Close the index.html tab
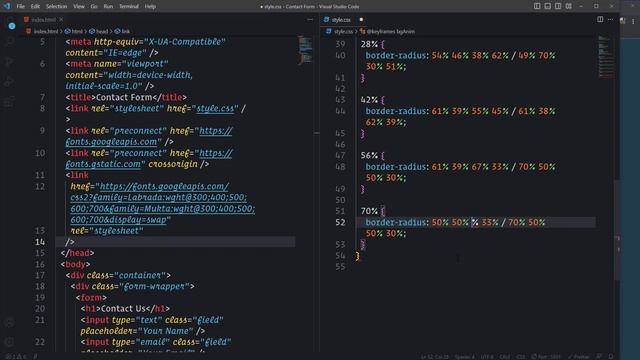Screen dimensions: 640x360 (61, 20)
